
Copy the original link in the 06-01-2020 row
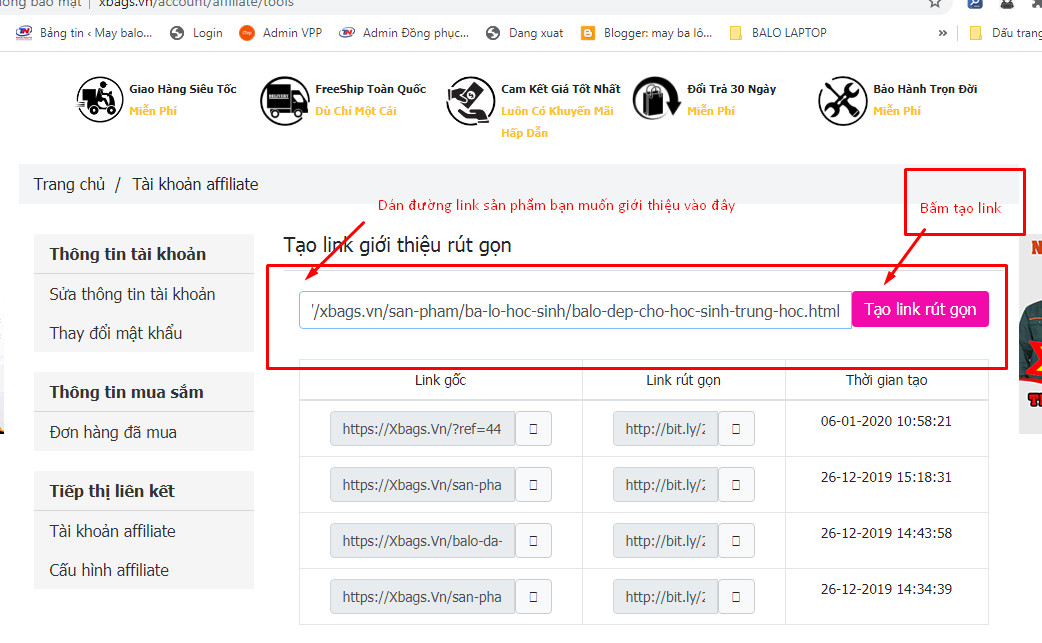(x=533, y=429)
